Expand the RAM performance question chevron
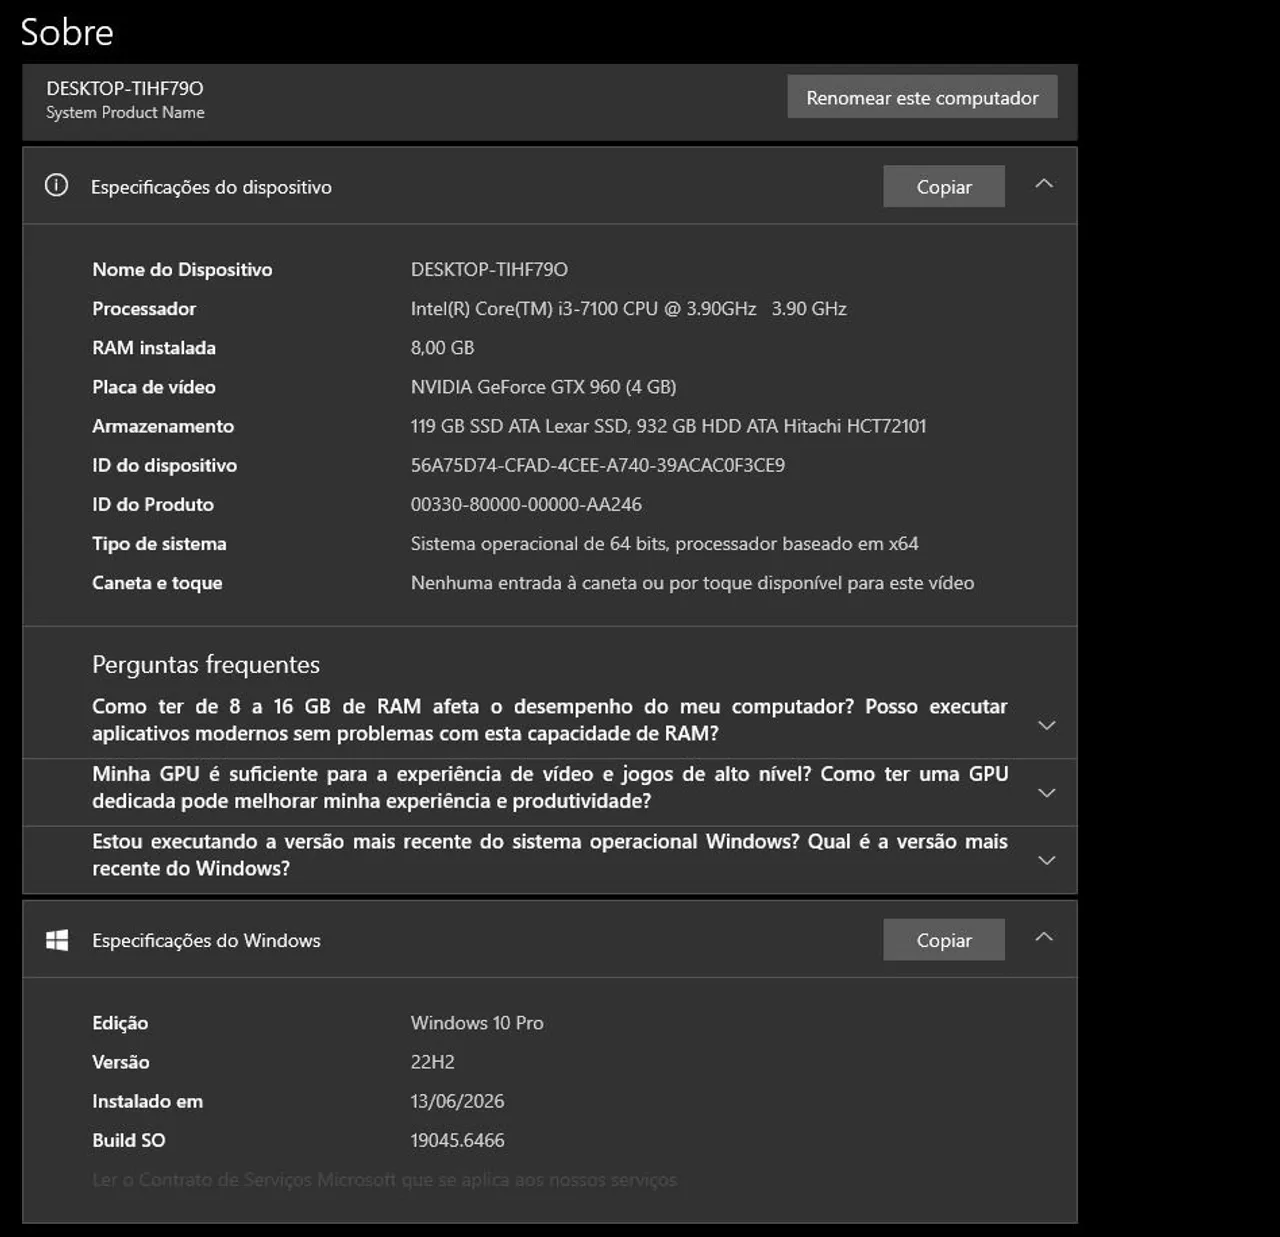The width and height of the screenshot is (1280, 1237). point(1047,725)
